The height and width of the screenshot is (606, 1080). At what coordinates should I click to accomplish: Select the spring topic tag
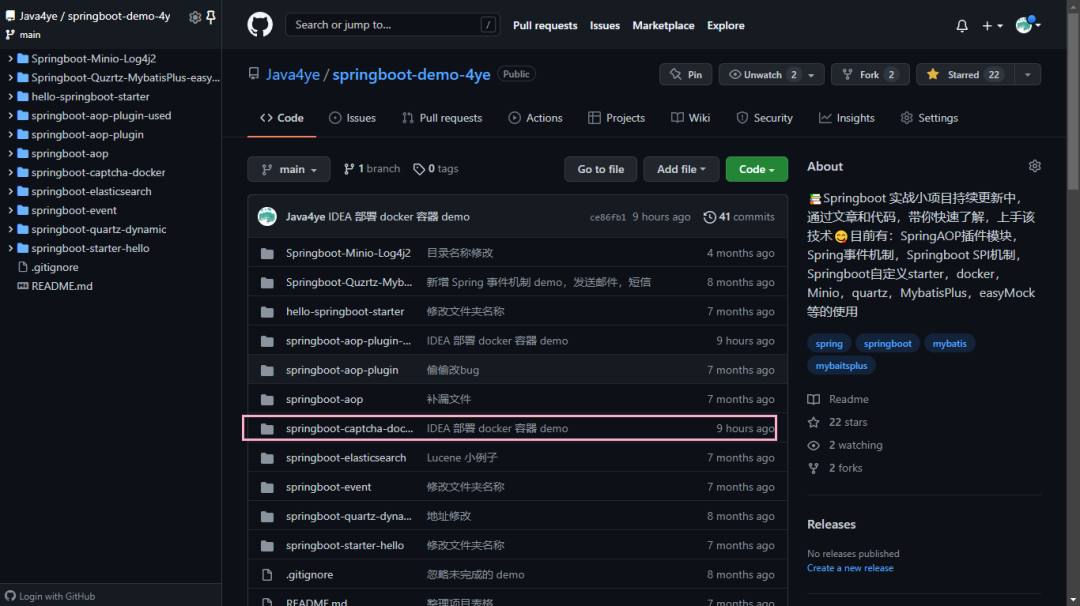[829, 344]
